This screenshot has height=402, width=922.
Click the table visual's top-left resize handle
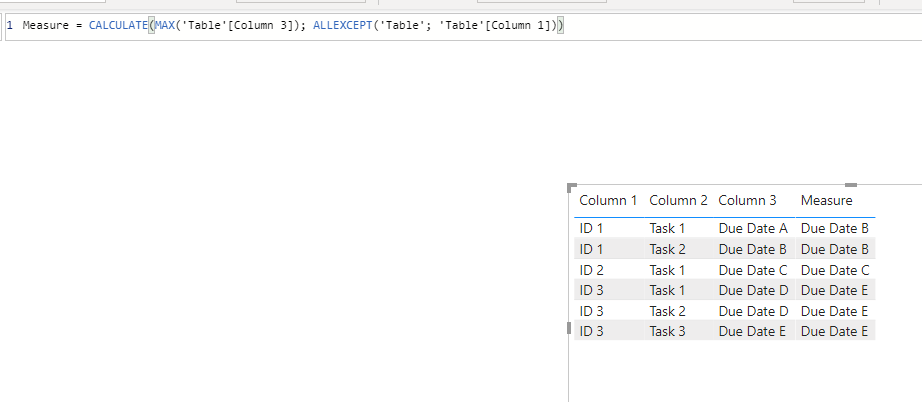click(x=571, y=187)
